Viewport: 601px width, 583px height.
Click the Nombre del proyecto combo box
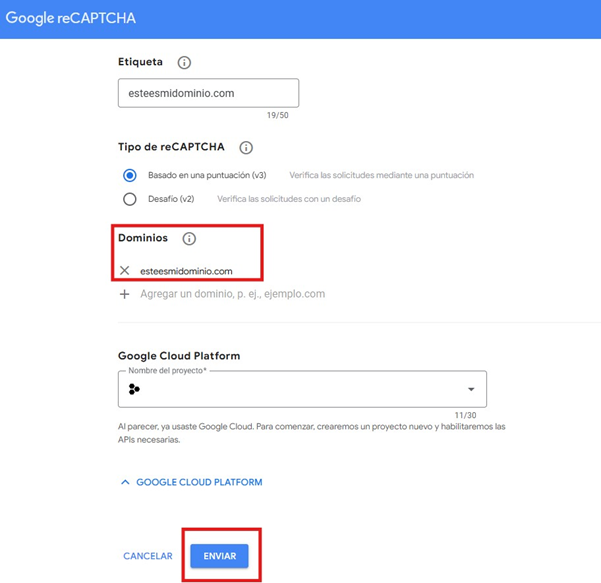302,389
